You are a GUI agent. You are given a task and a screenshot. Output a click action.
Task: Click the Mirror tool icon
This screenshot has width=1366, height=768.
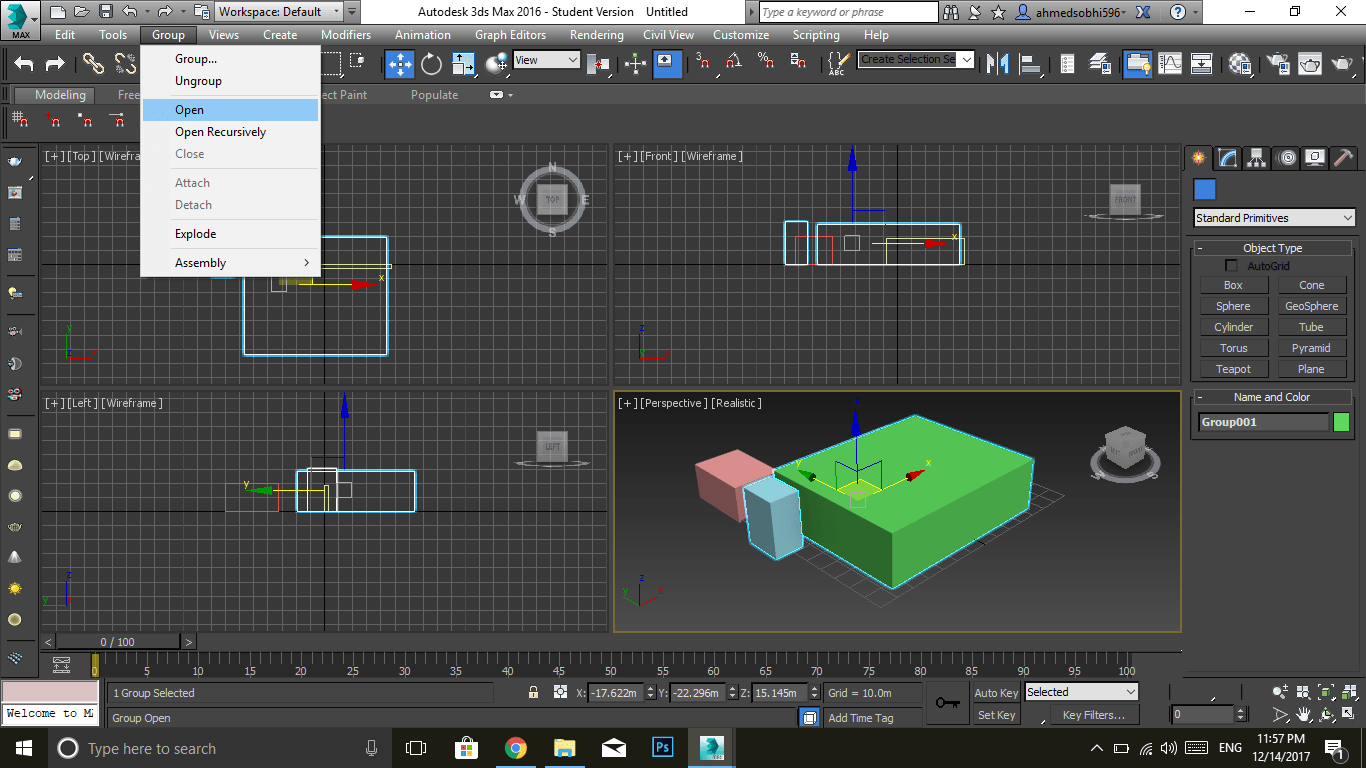pos(997,64)
